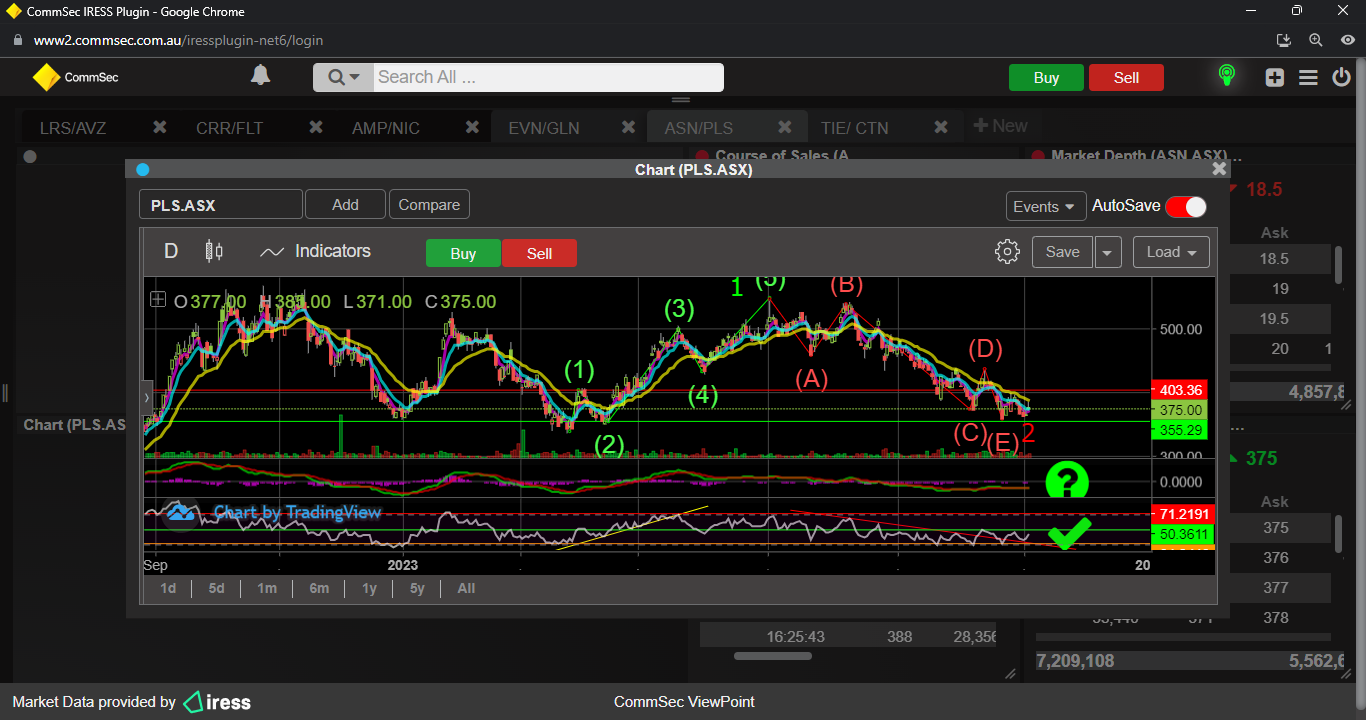View site information padlock icon
Viewport: 1366px width, 720px height.
click(x=18, y=41)
